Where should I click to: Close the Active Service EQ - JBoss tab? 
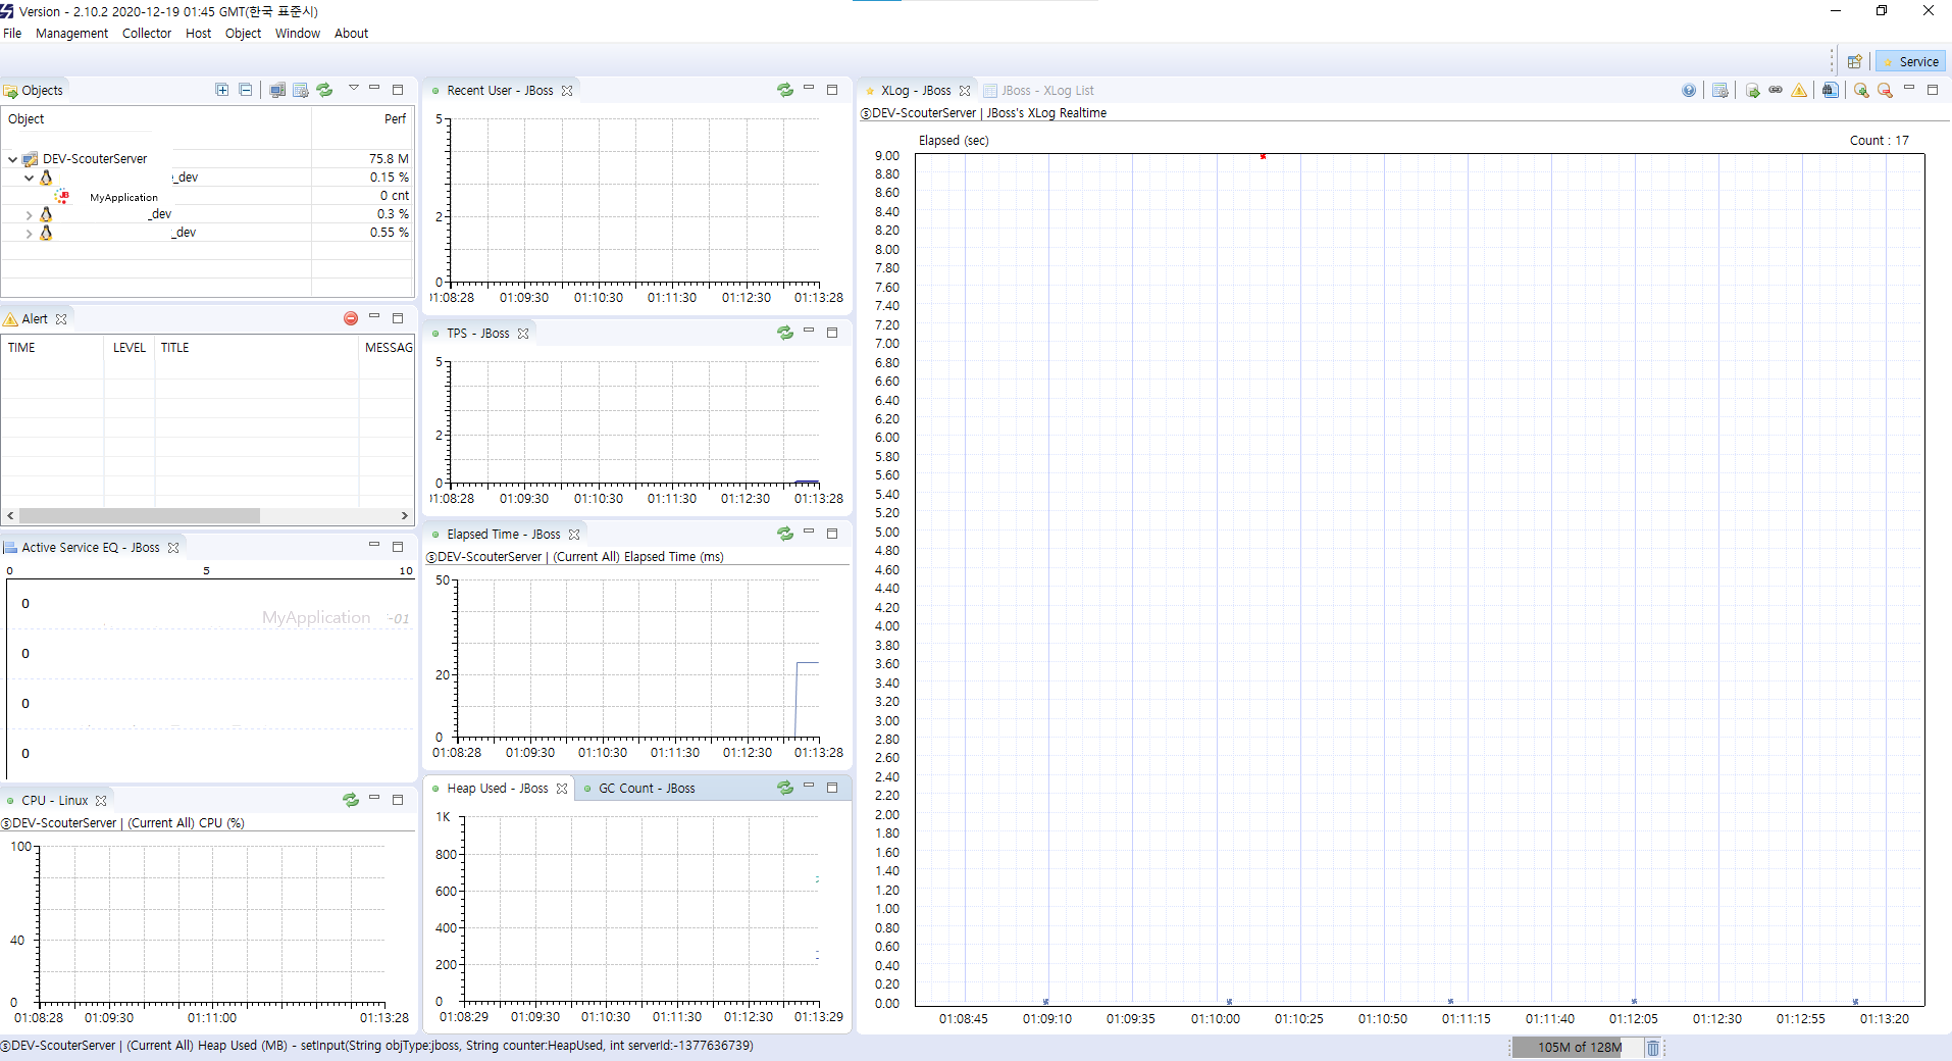[173, 547]
